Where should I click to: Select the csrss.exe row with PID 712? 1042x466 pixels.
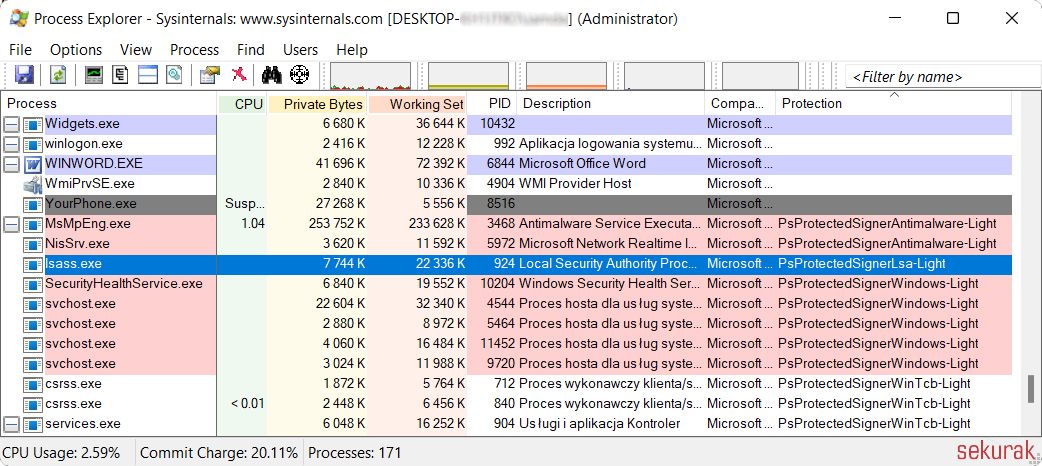click(x=507, y=384)
